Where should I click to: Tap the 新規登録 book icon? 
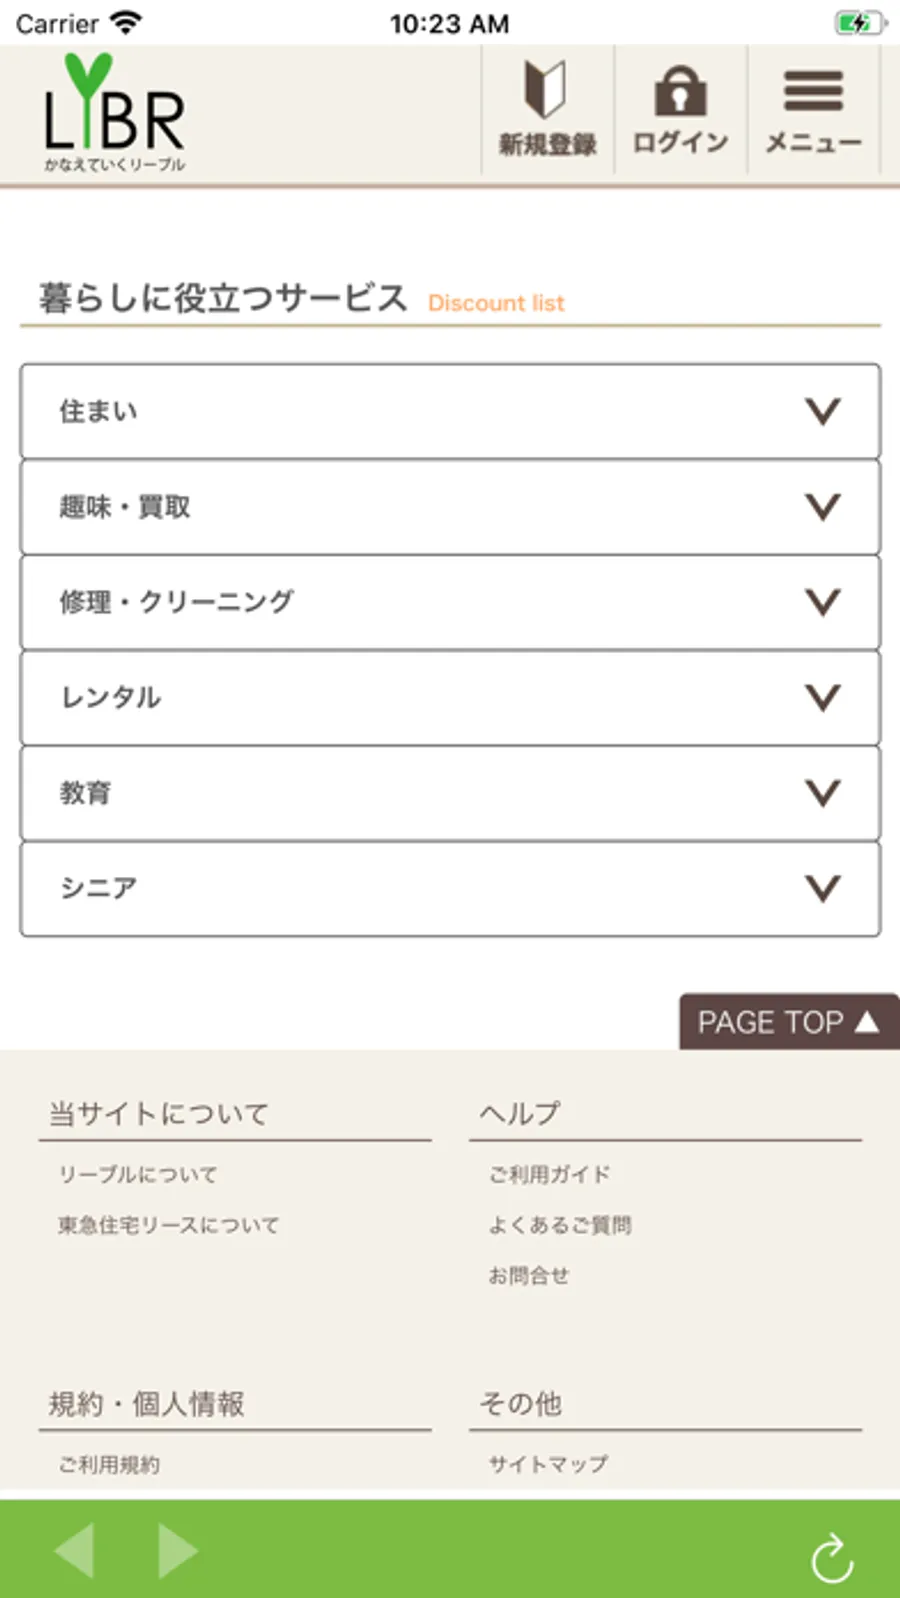546,90
